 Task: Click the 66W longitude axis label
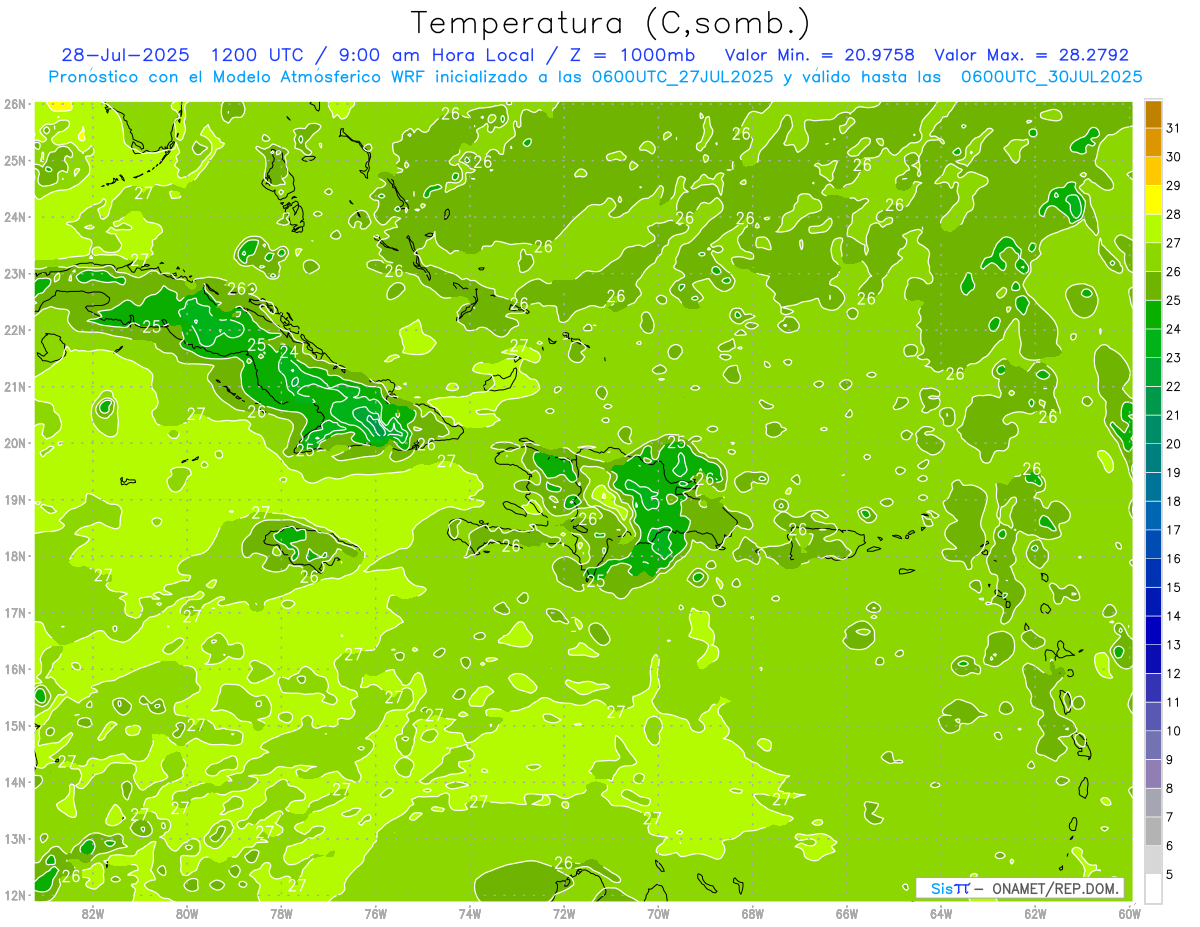pyautogui.click(x=846, y=913)
